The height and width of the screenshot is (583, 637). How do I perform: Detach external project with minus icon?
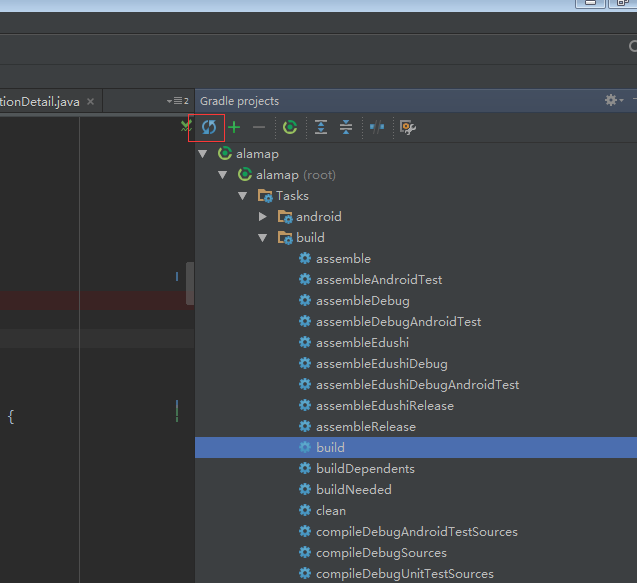click(x=259, y=127)
